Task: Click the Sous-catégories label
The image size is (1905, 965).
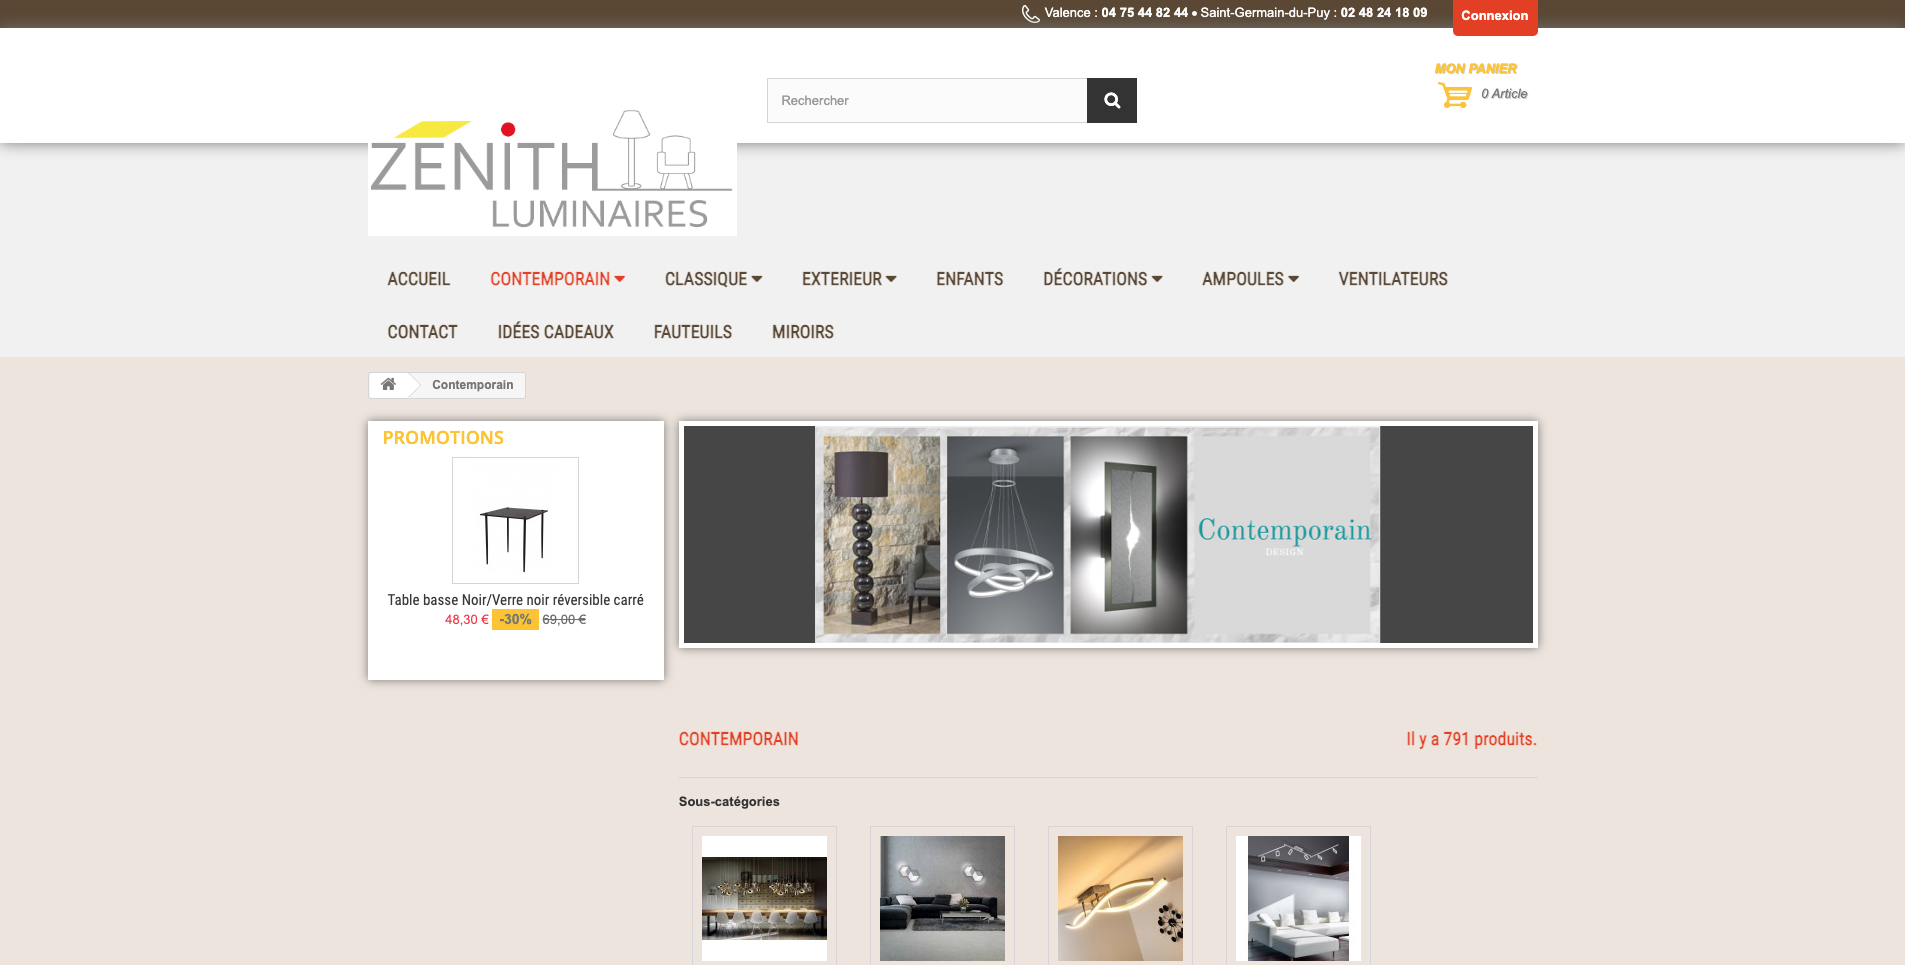Action: pyautogui.click(x=729, y=802)
